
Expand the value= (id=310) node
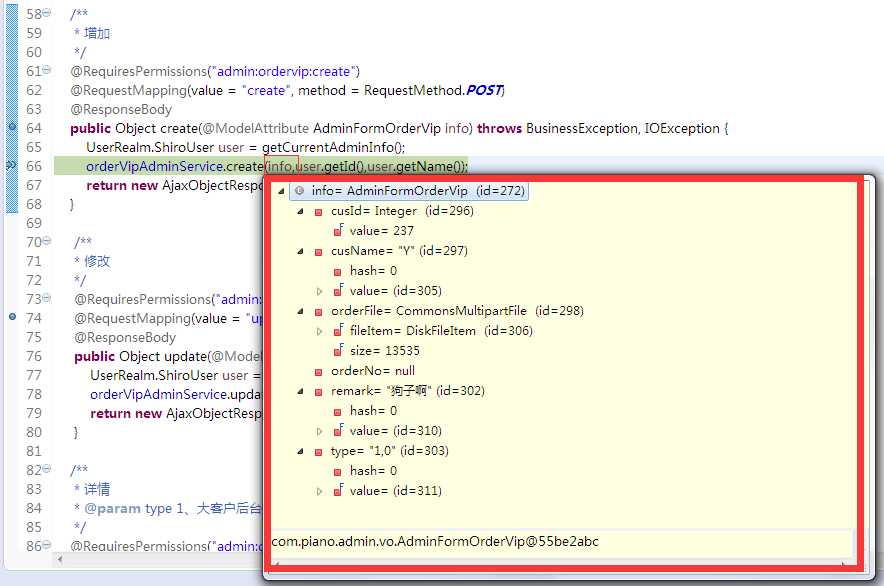point(319,431)
